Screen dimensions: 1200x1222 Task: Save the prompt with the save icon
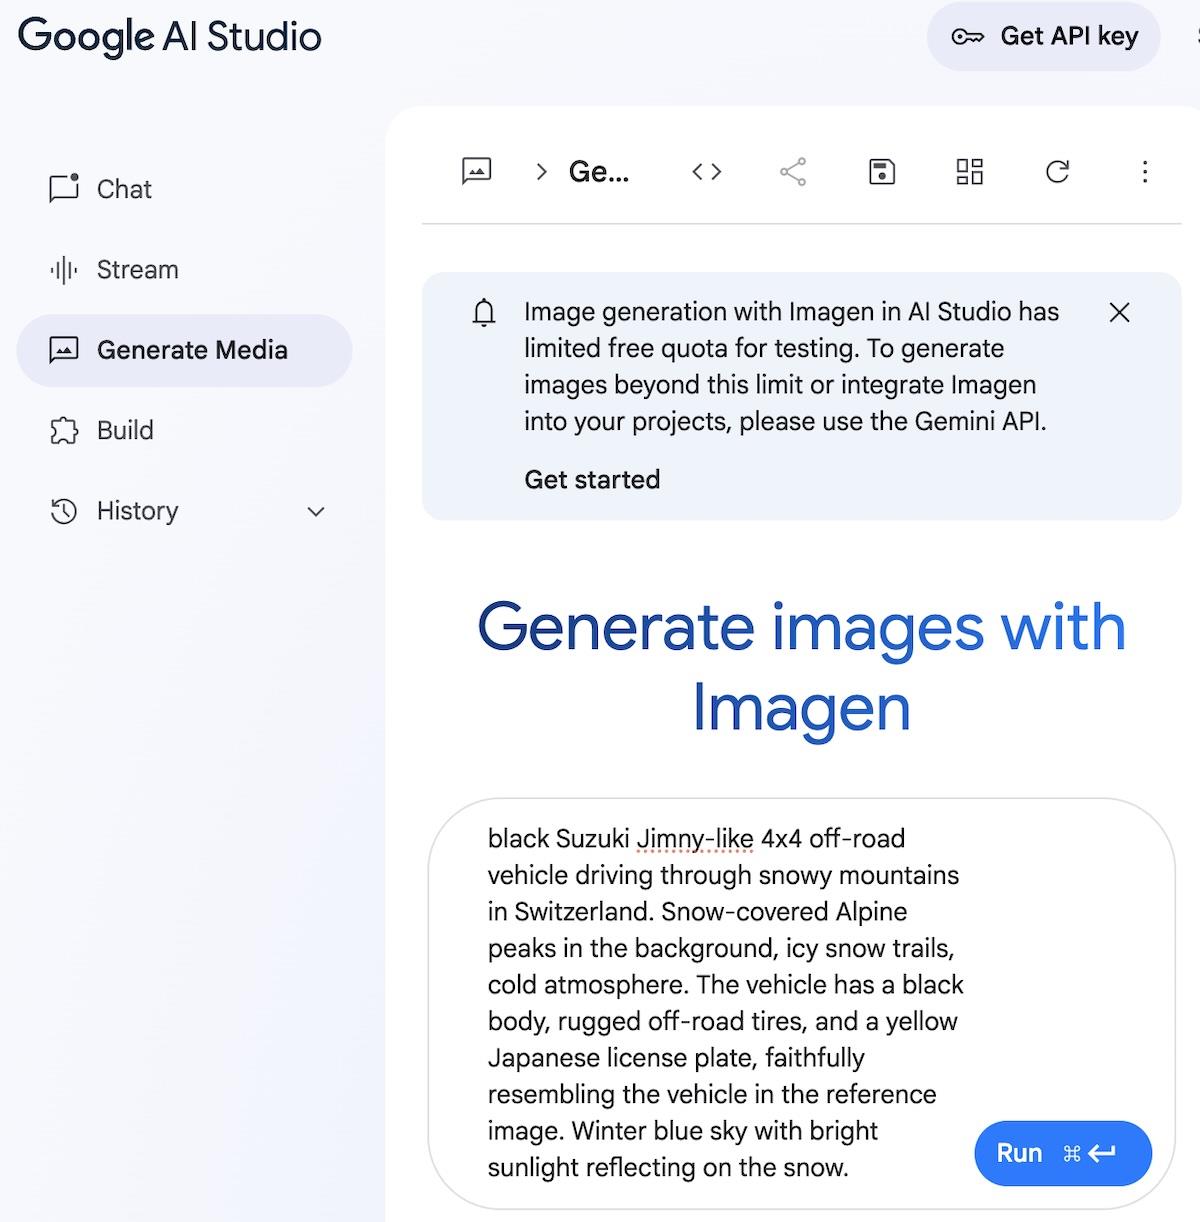[881, 172]
